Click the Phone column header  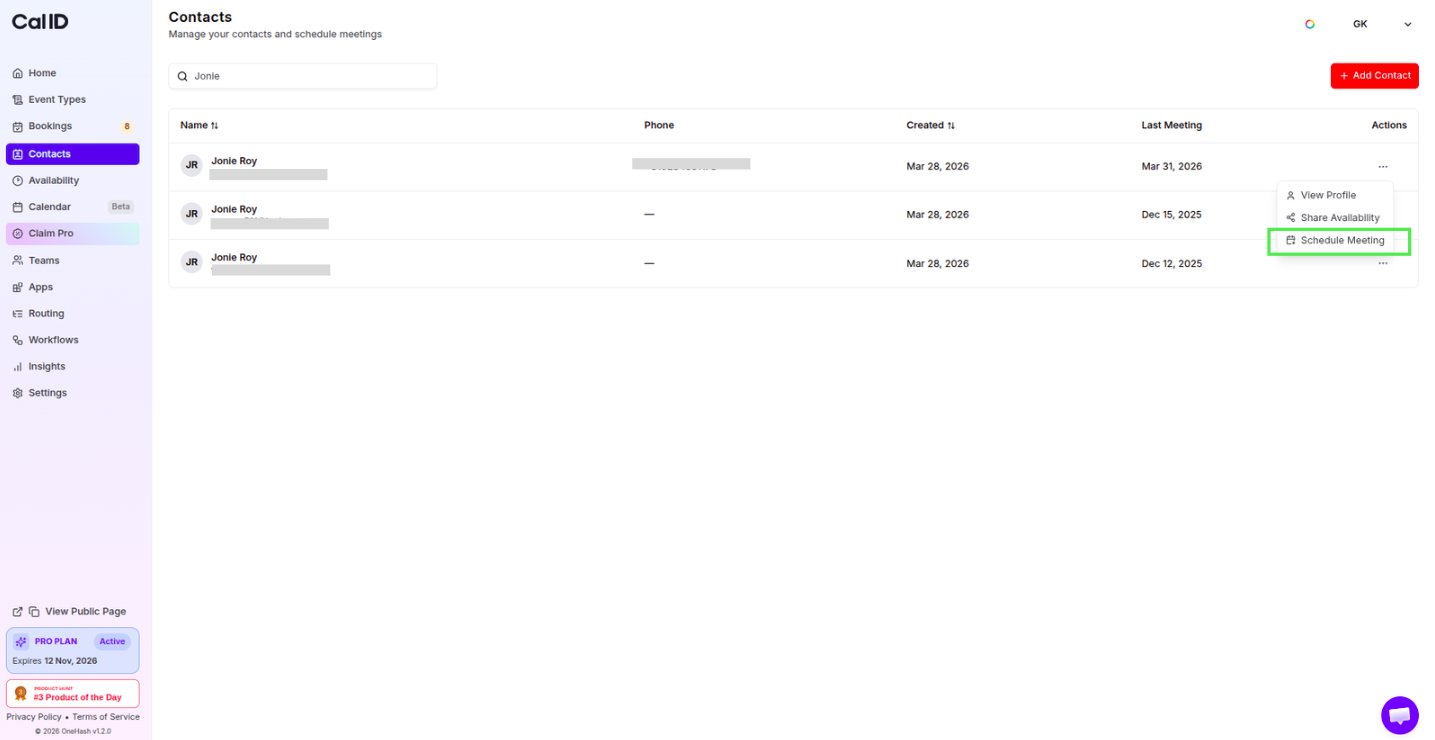point(659,126)
